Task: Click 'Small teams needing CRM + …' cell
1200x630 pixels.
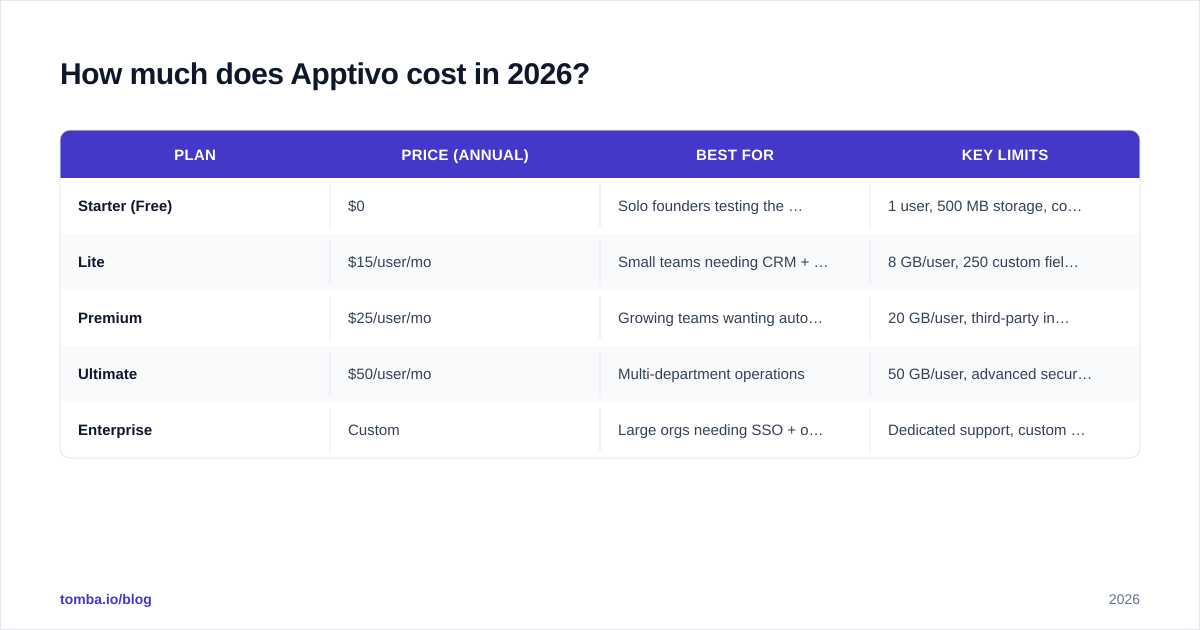Action: pos(735,262)
